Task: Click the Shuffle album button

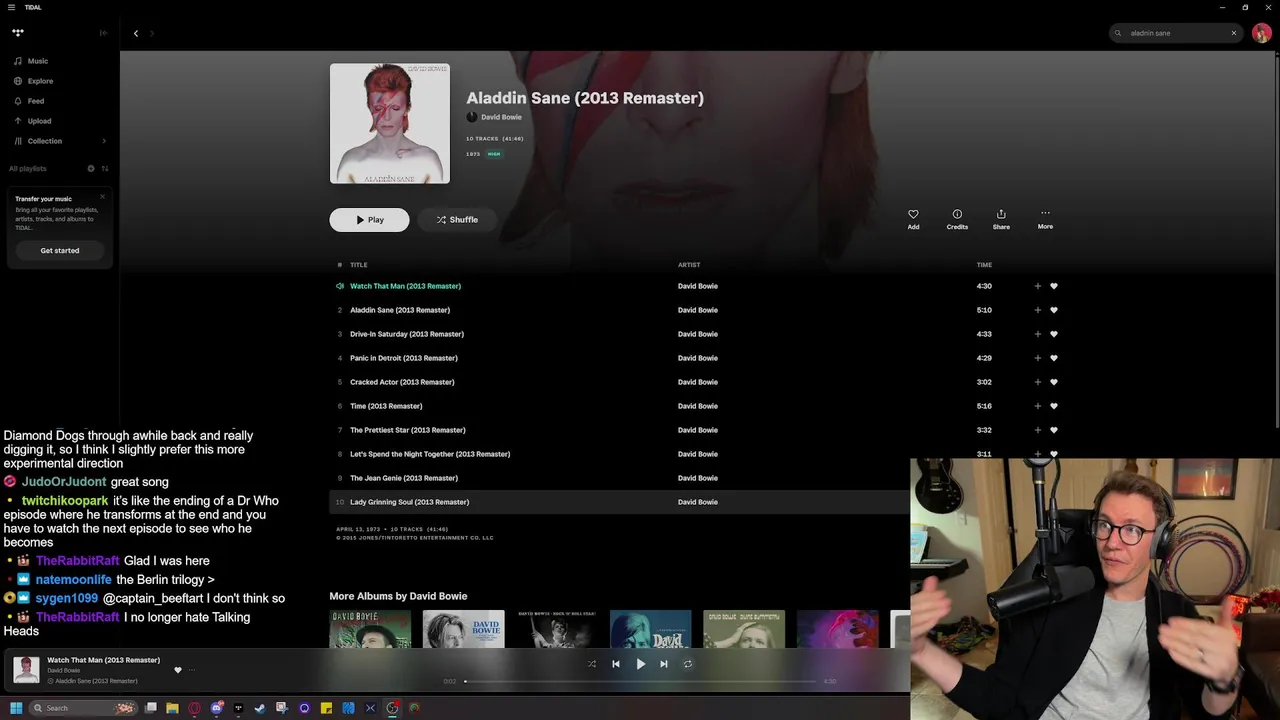Action: (x=457, y=220)
